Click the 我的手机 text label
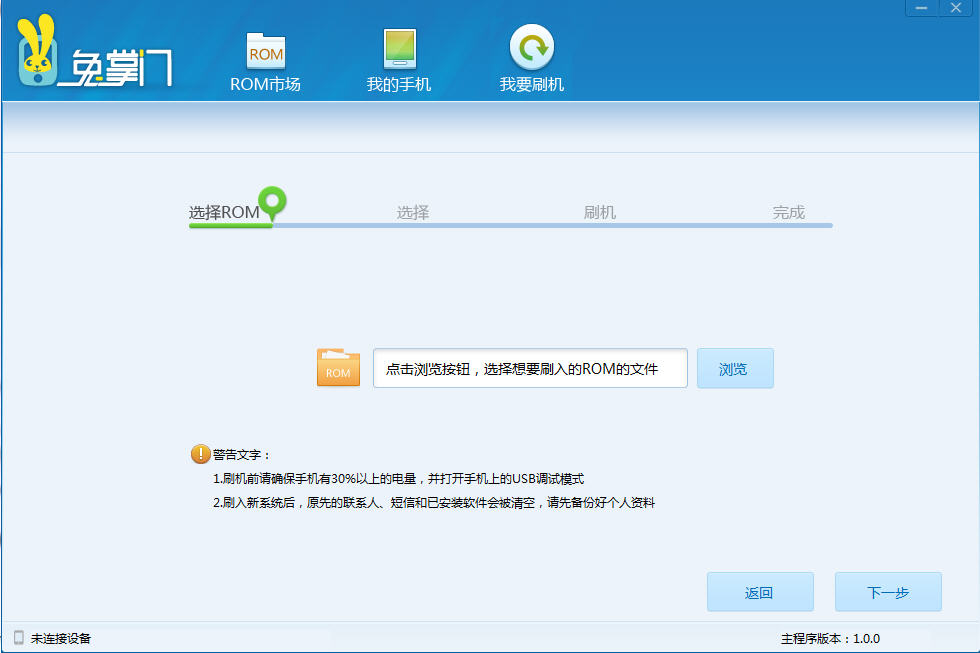 (399, 84)
